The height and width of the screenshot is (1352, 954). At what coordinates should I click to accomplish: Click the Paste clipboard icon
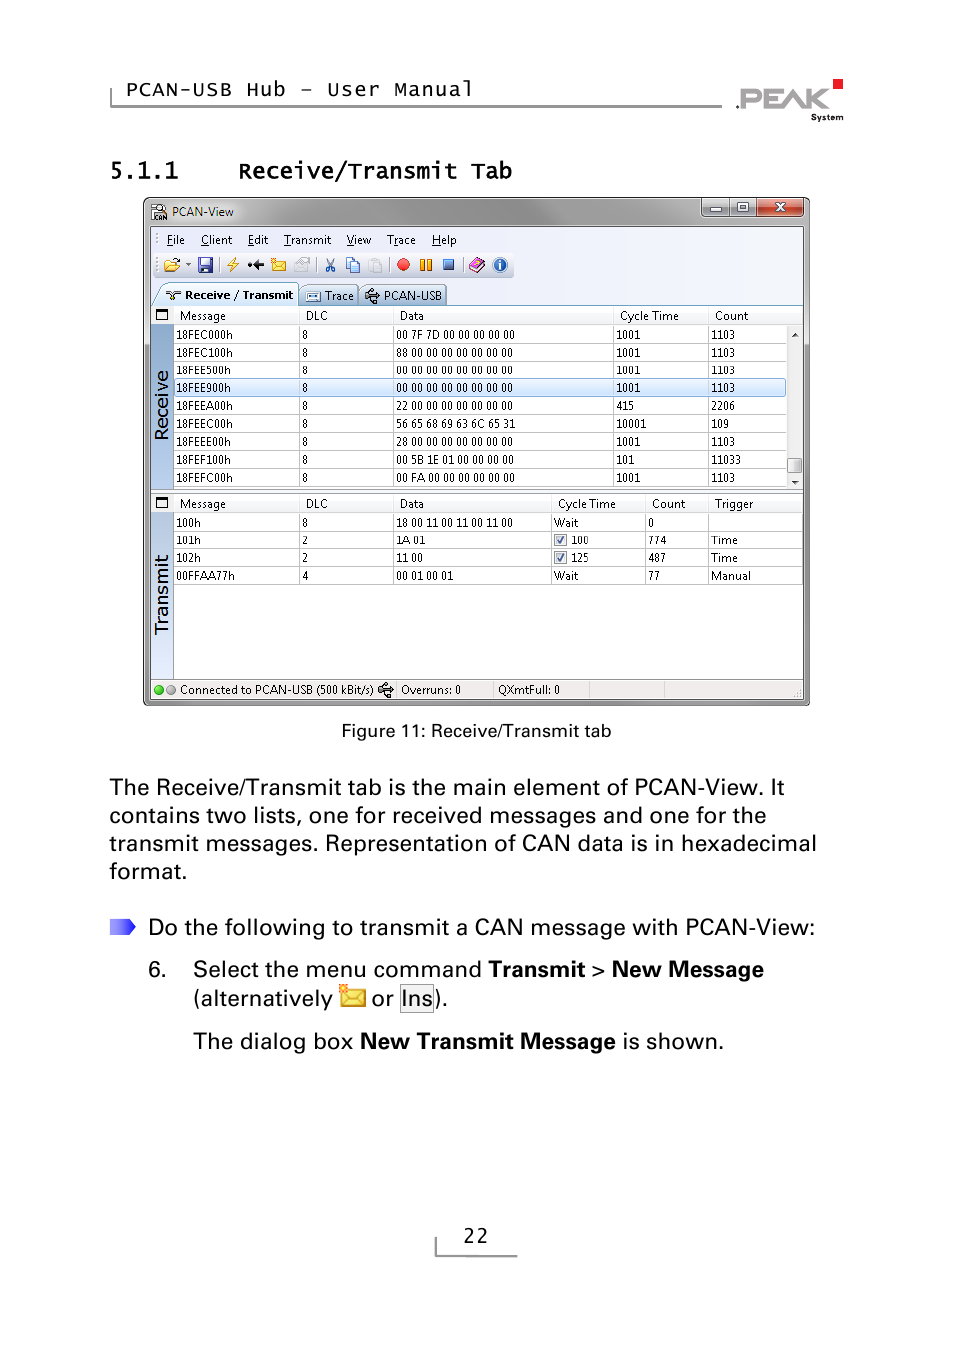pyautogui.click(x=376, y=266)
